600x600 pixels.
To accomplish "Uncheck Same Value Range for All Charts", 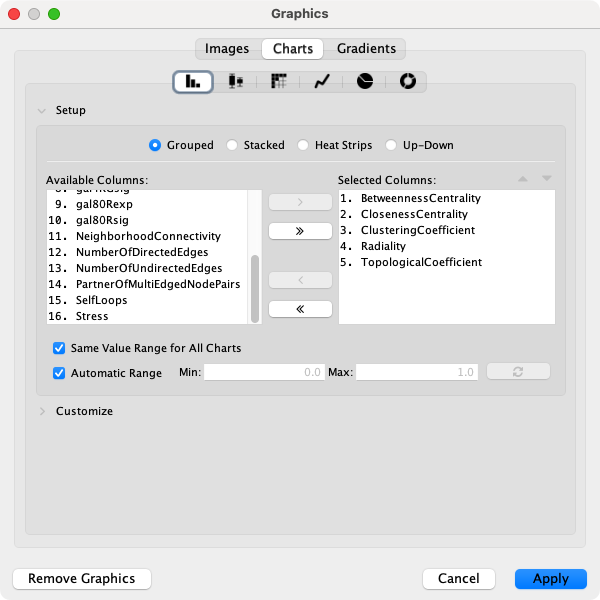I will coord(59,349).
